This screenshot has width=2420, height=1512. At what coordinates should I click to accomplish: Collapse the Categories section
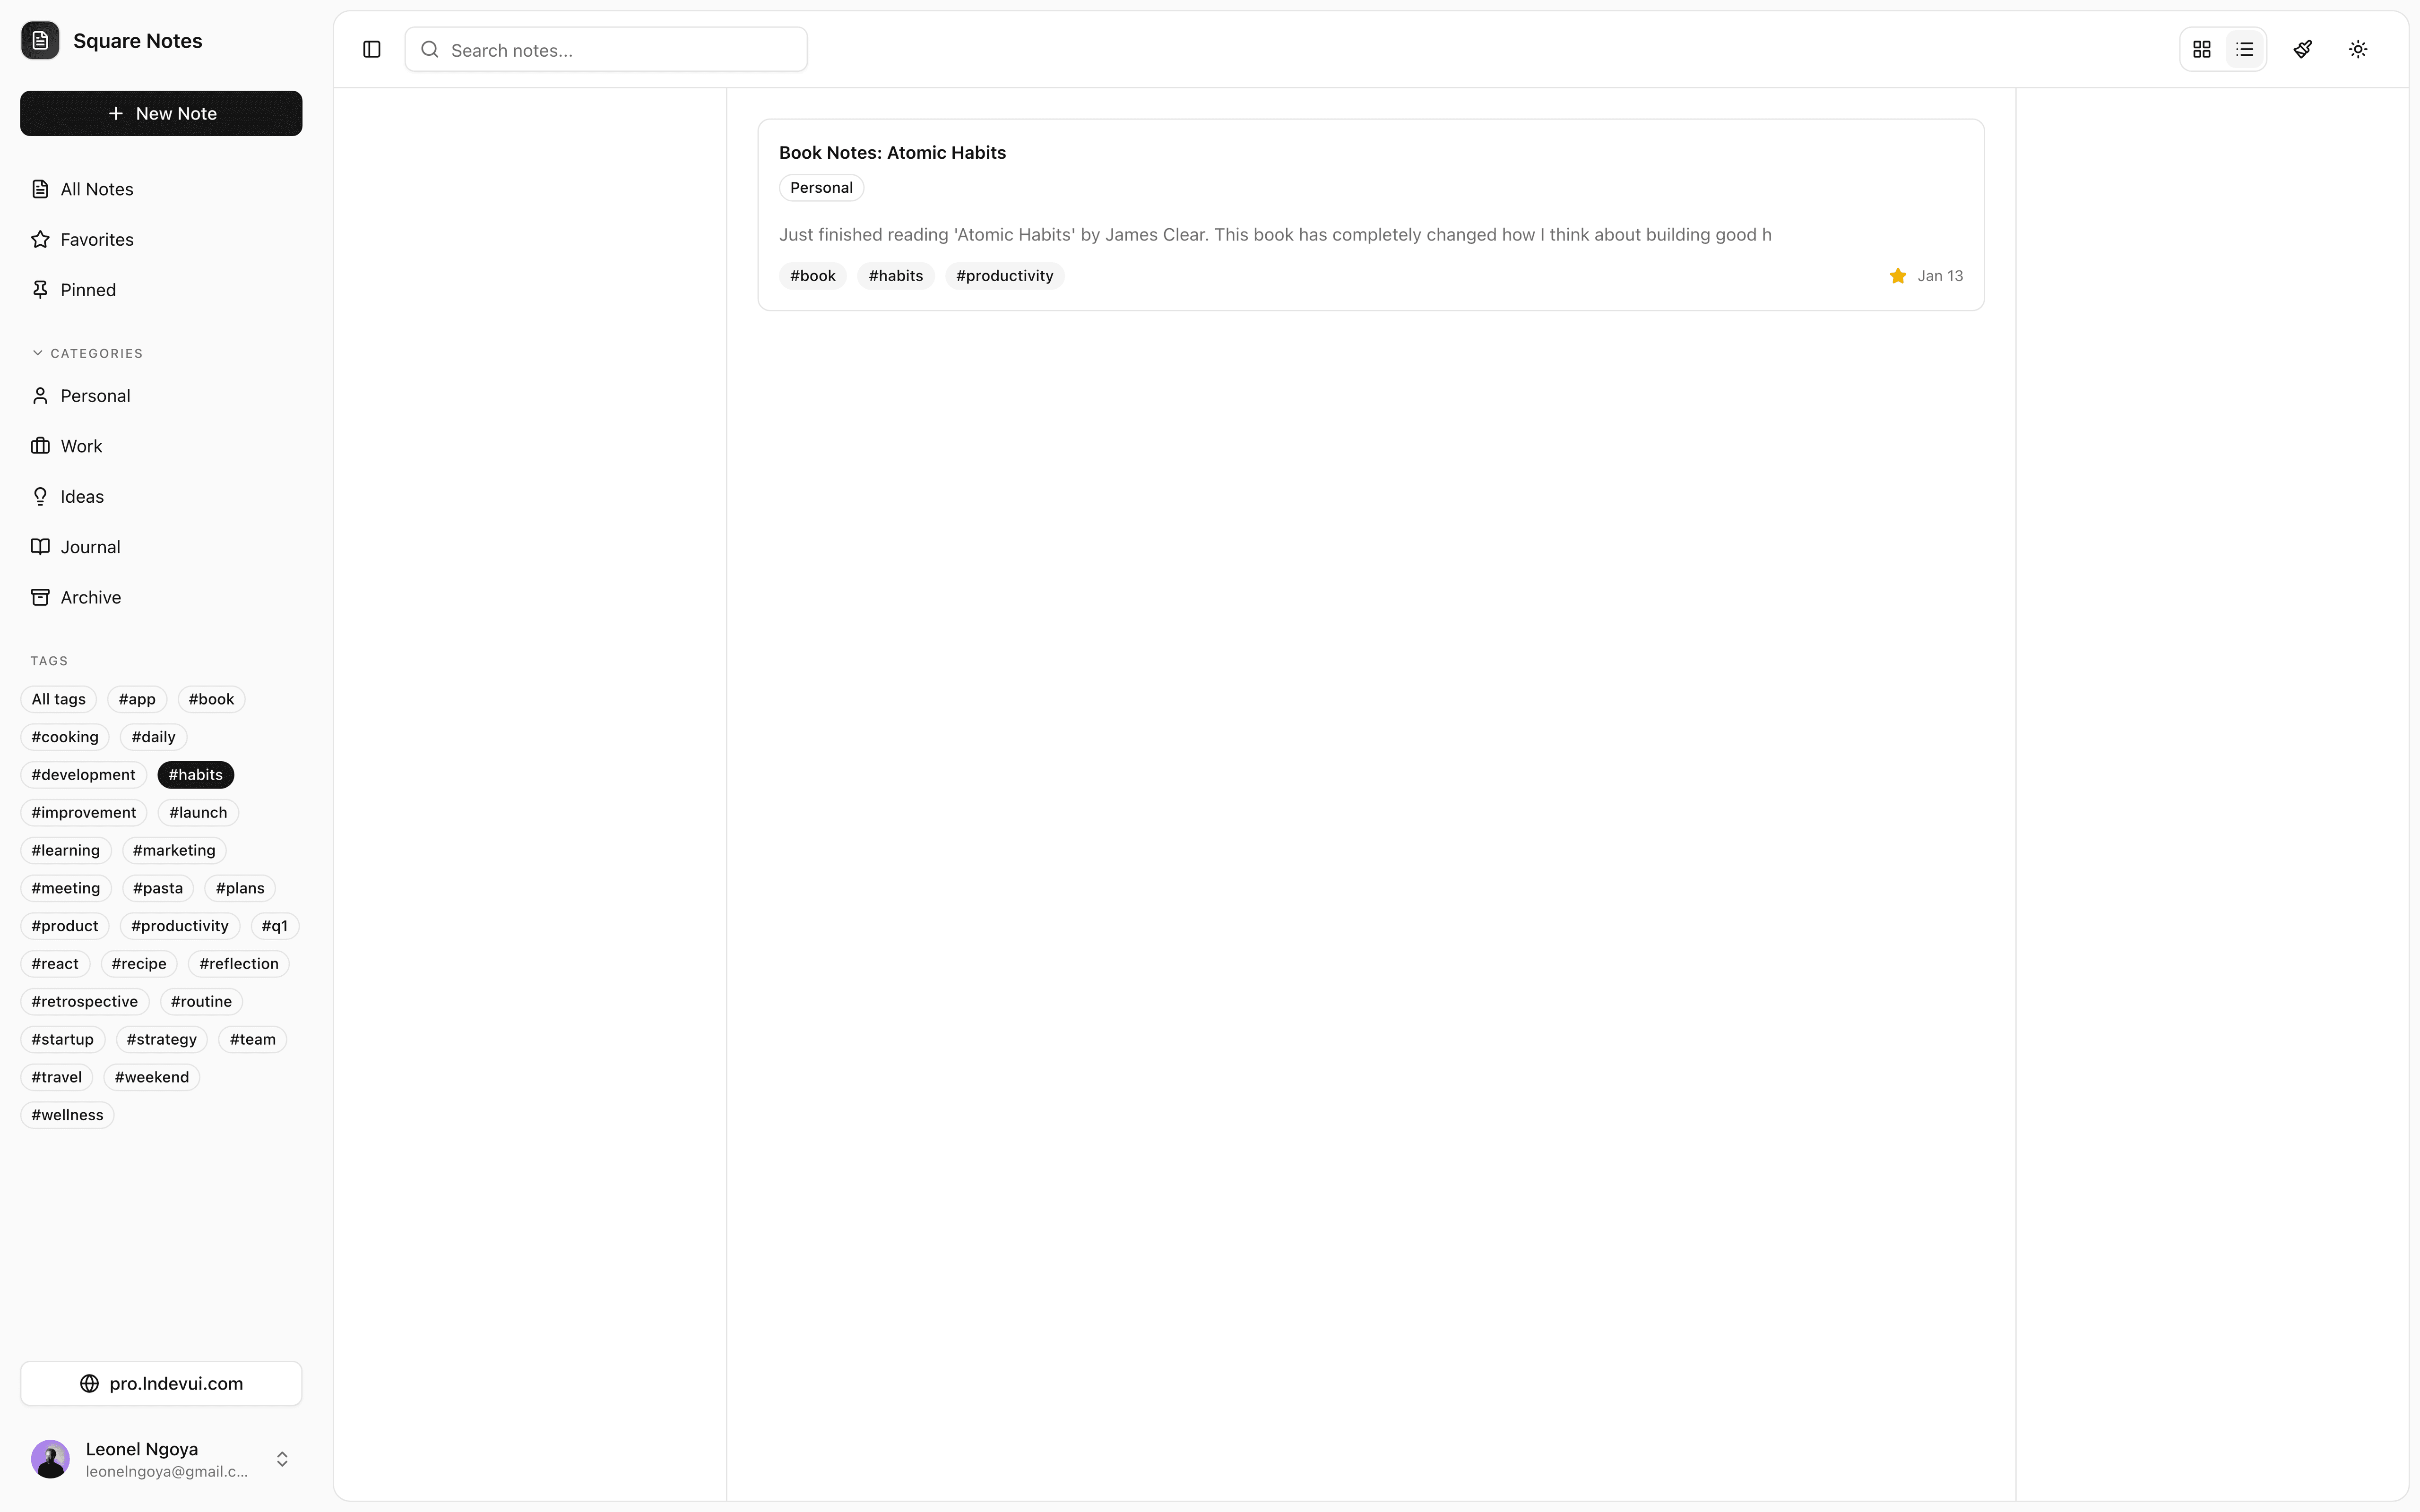[87, 353]
